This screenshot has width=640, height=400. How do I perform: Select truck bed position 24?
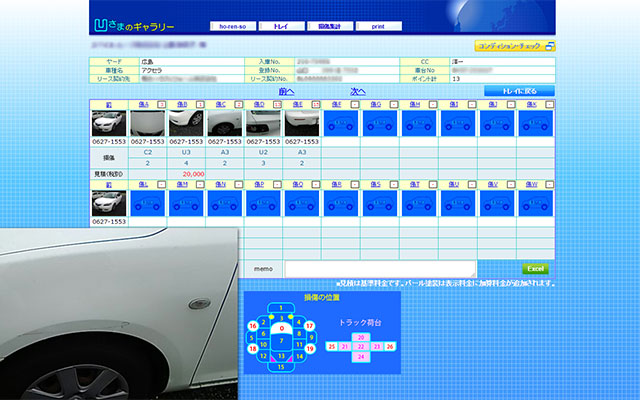[361, 356]
